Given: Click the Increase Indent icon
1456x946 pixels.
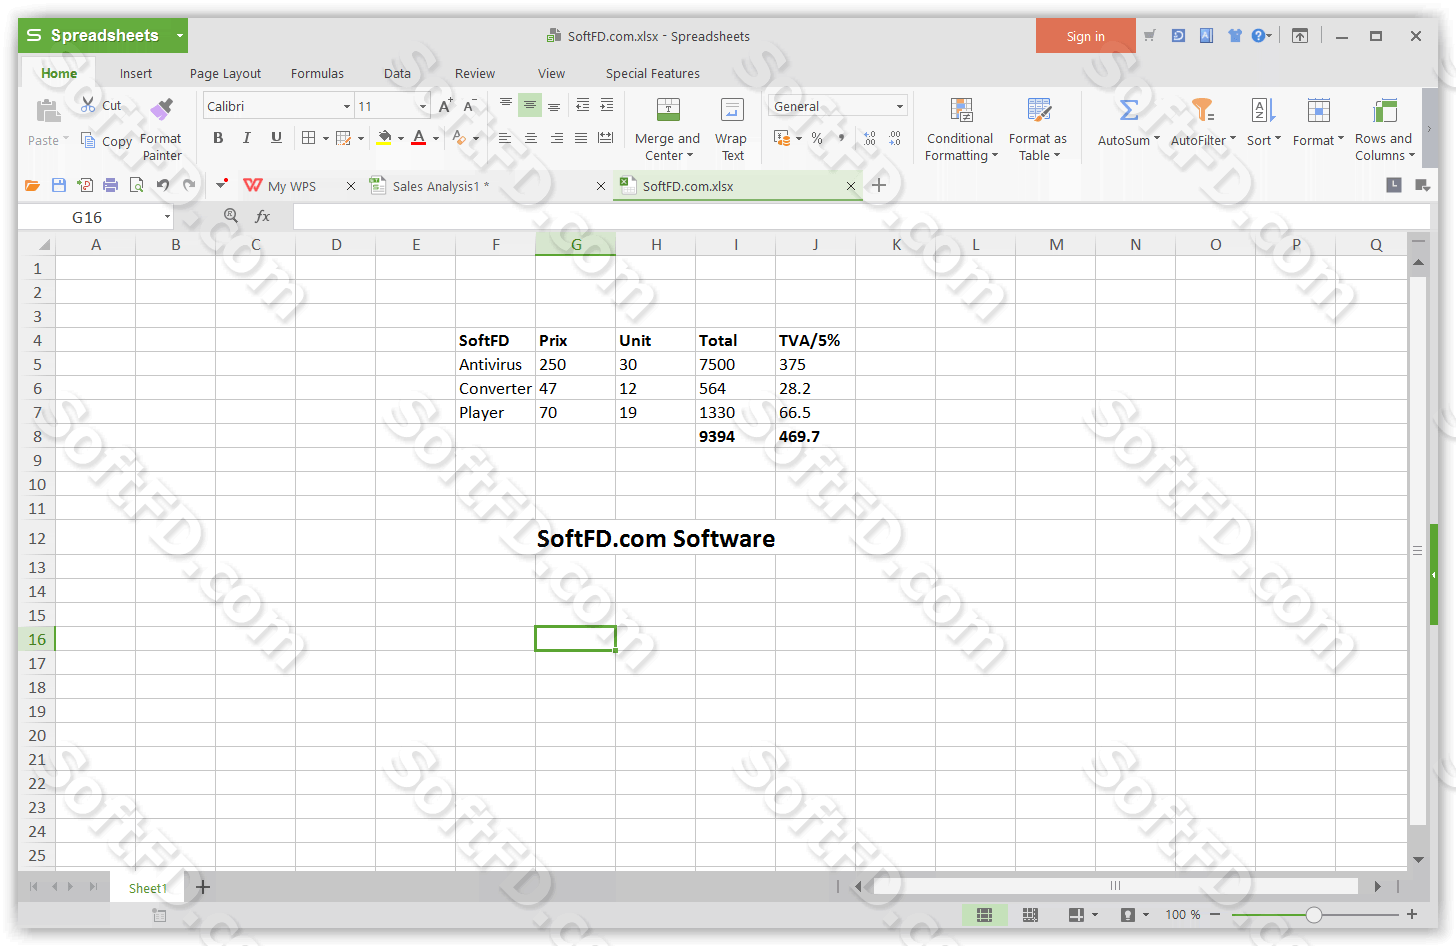Looking at the screenshot, I should coord(606,105).
